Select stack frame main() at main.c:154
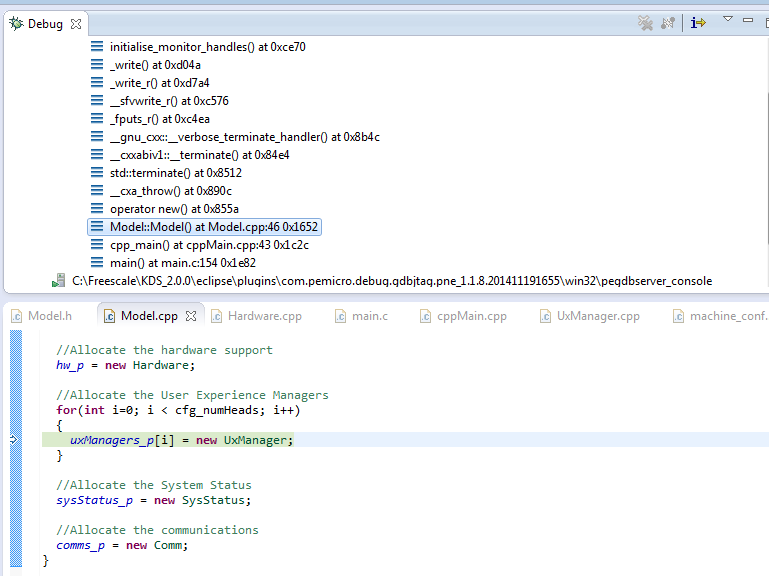 tap(183, 263)
